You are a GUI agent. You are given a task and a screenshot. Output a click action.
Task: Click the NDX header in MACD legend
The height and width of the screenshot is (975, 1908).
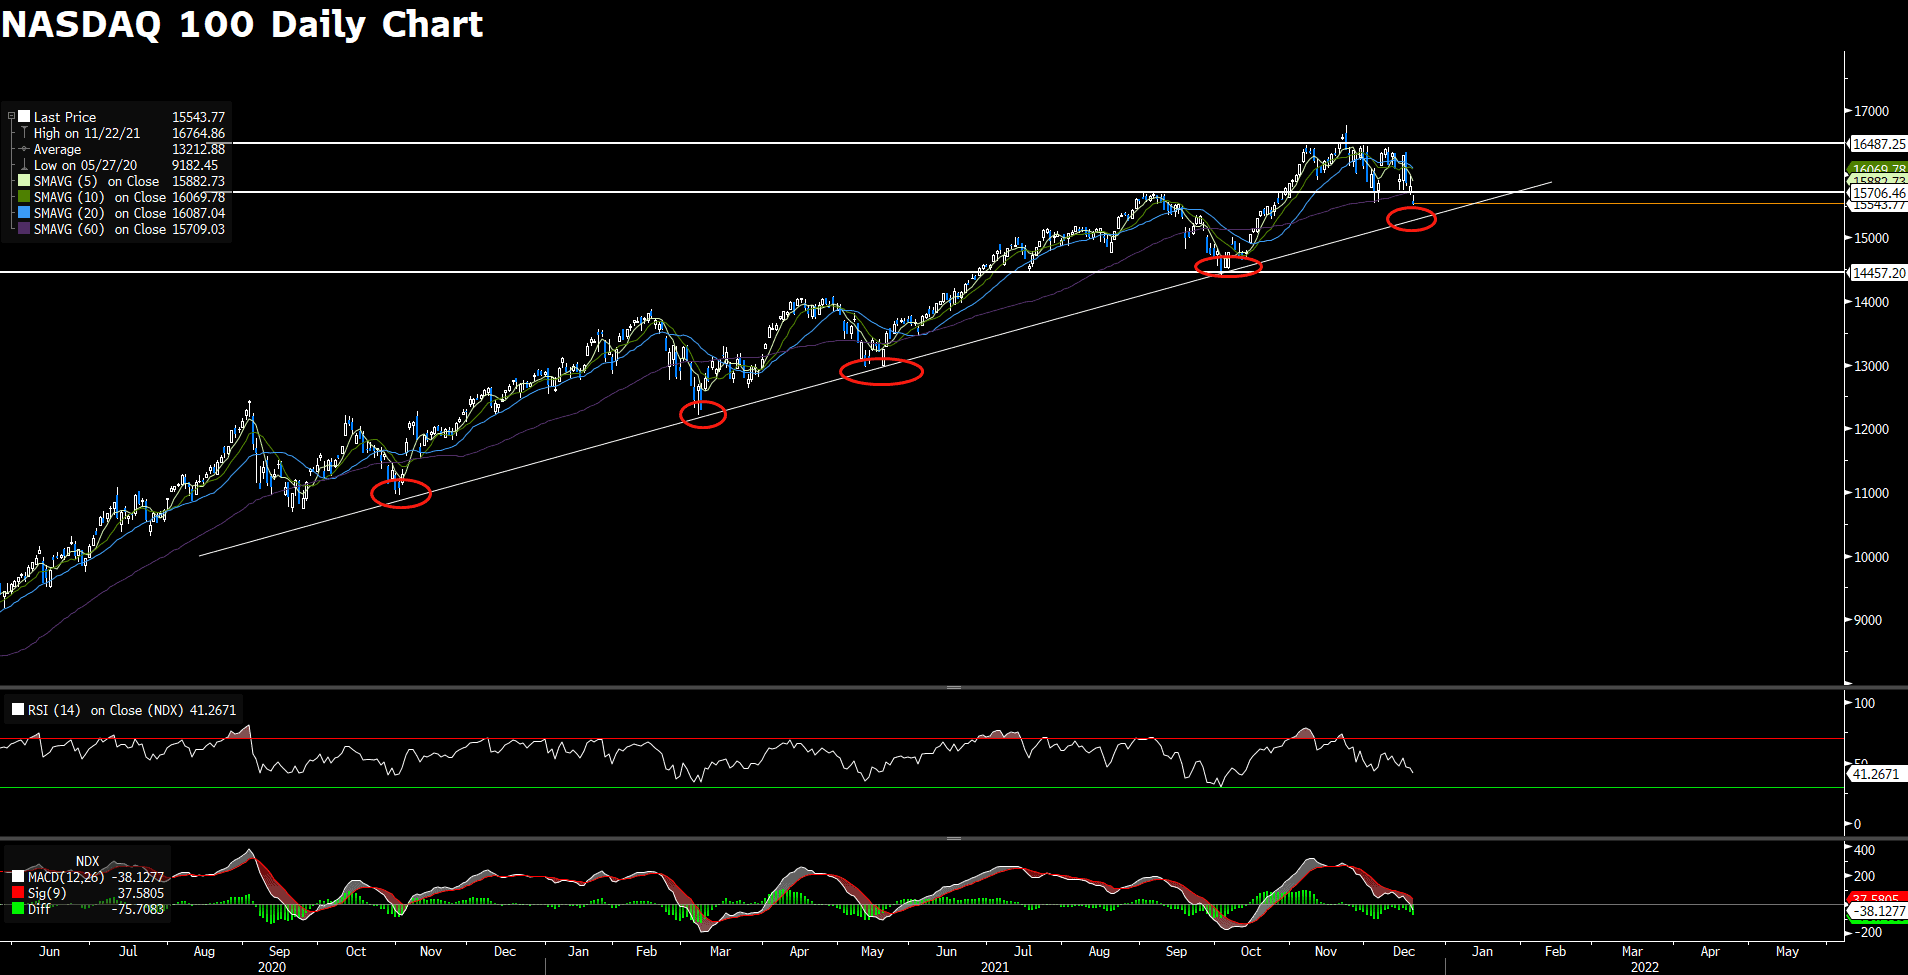[88, 861]
